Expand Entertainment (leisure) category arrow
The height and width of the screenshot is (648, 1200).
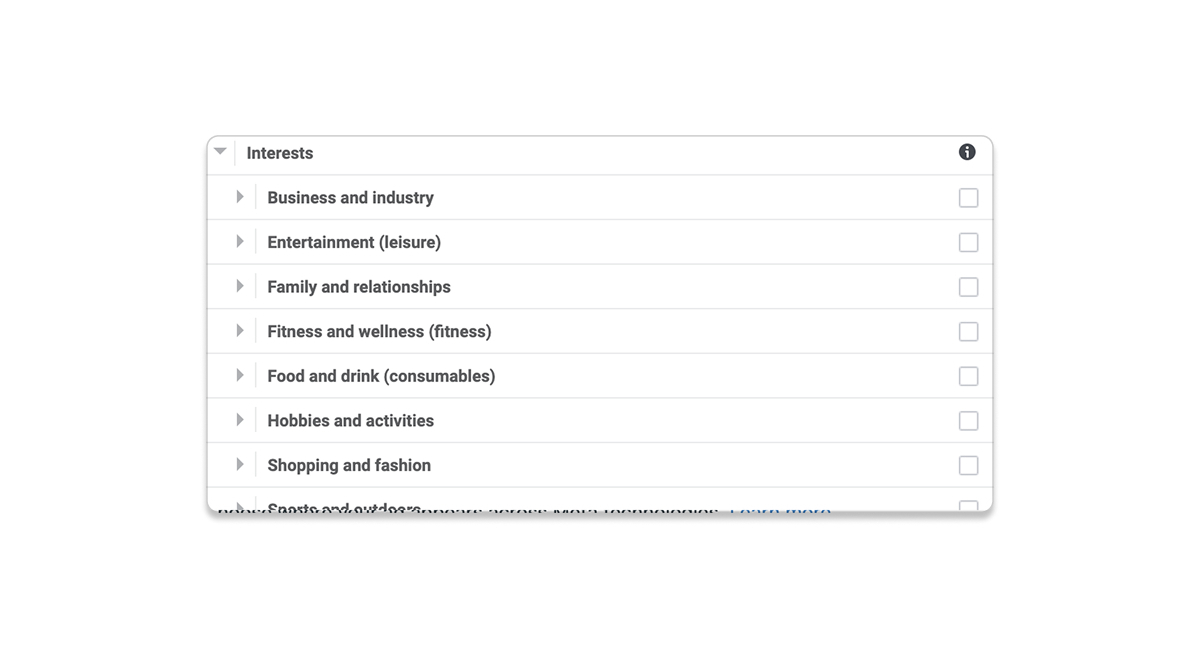(x=240, y=242)
